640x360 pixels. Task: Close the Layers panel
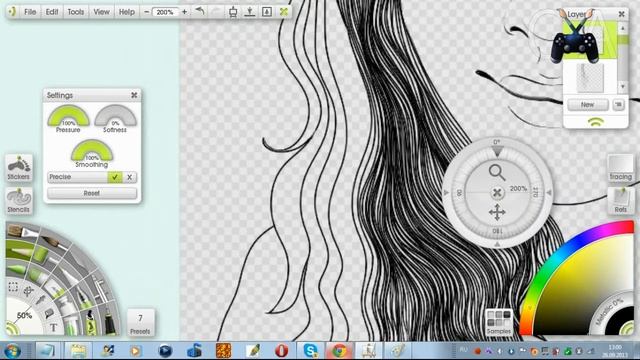621,14
